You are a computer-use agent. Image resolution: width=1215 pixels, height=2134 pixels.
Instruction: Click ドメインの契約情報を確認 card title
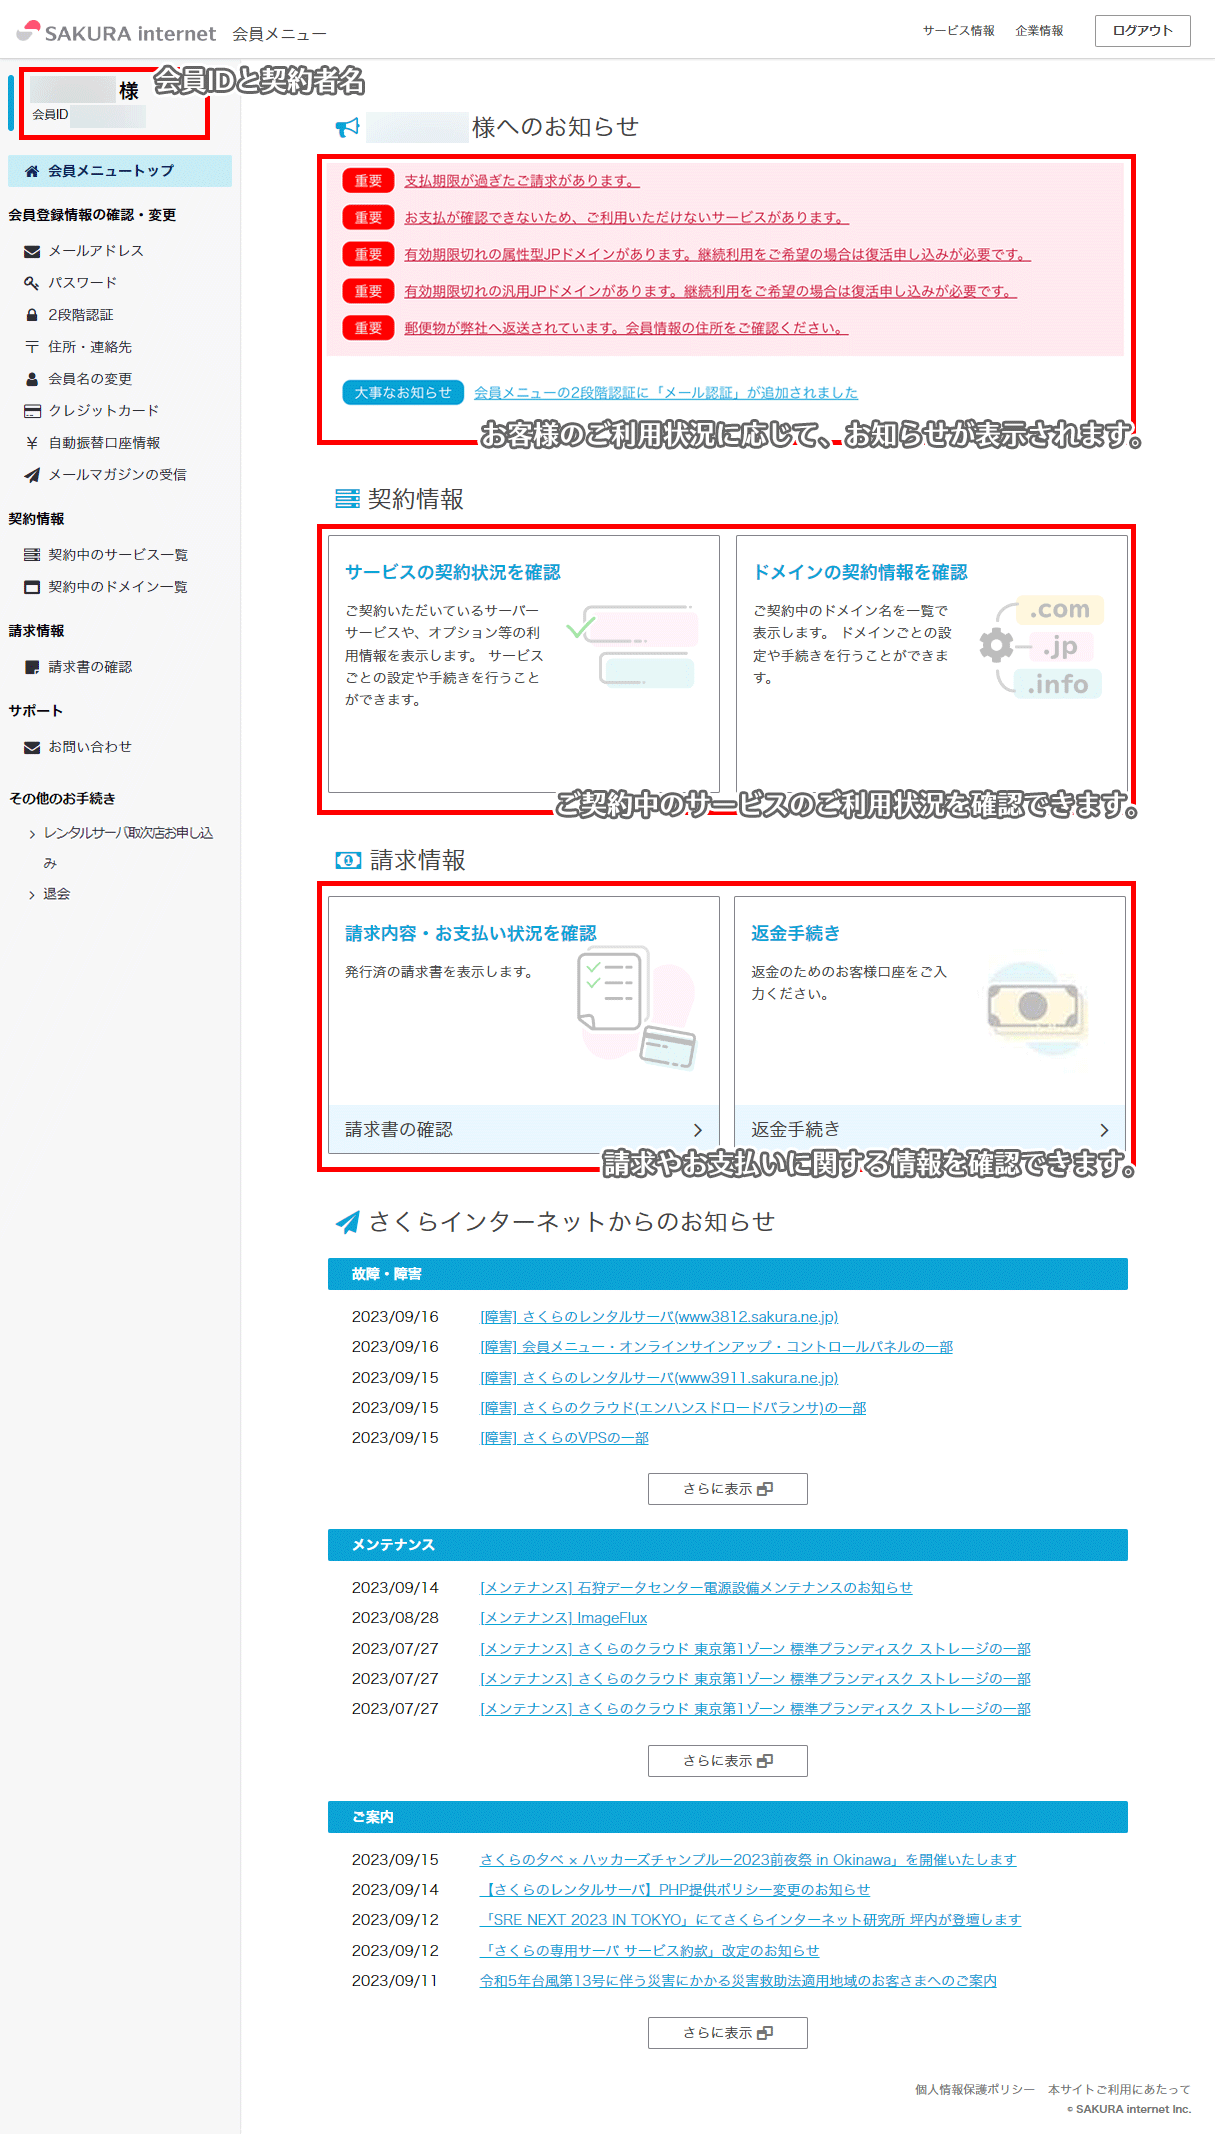coord(860,572)
